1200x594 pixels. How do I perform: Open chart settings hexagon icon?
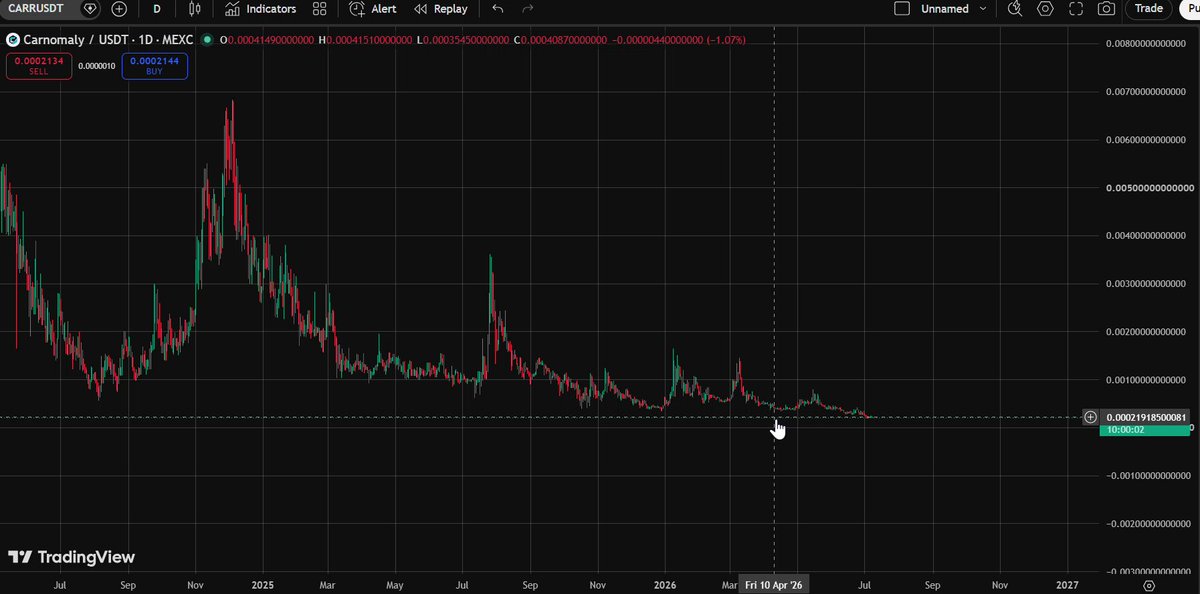(1046, 9)
